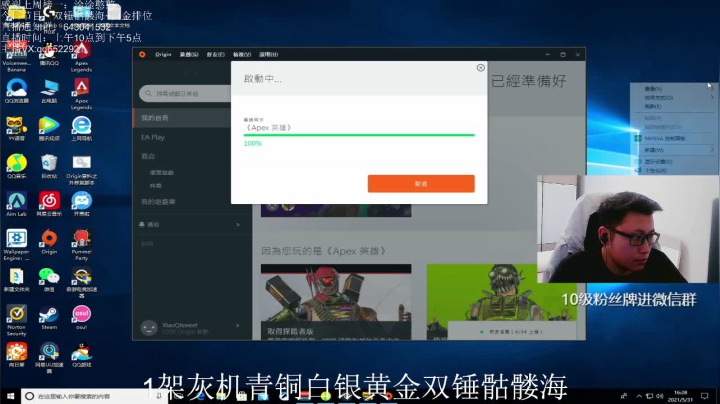Open the 檢視(V) menu in Origin
The height and width of the screenshot is (404, 720).
click(x=242, y=54)
